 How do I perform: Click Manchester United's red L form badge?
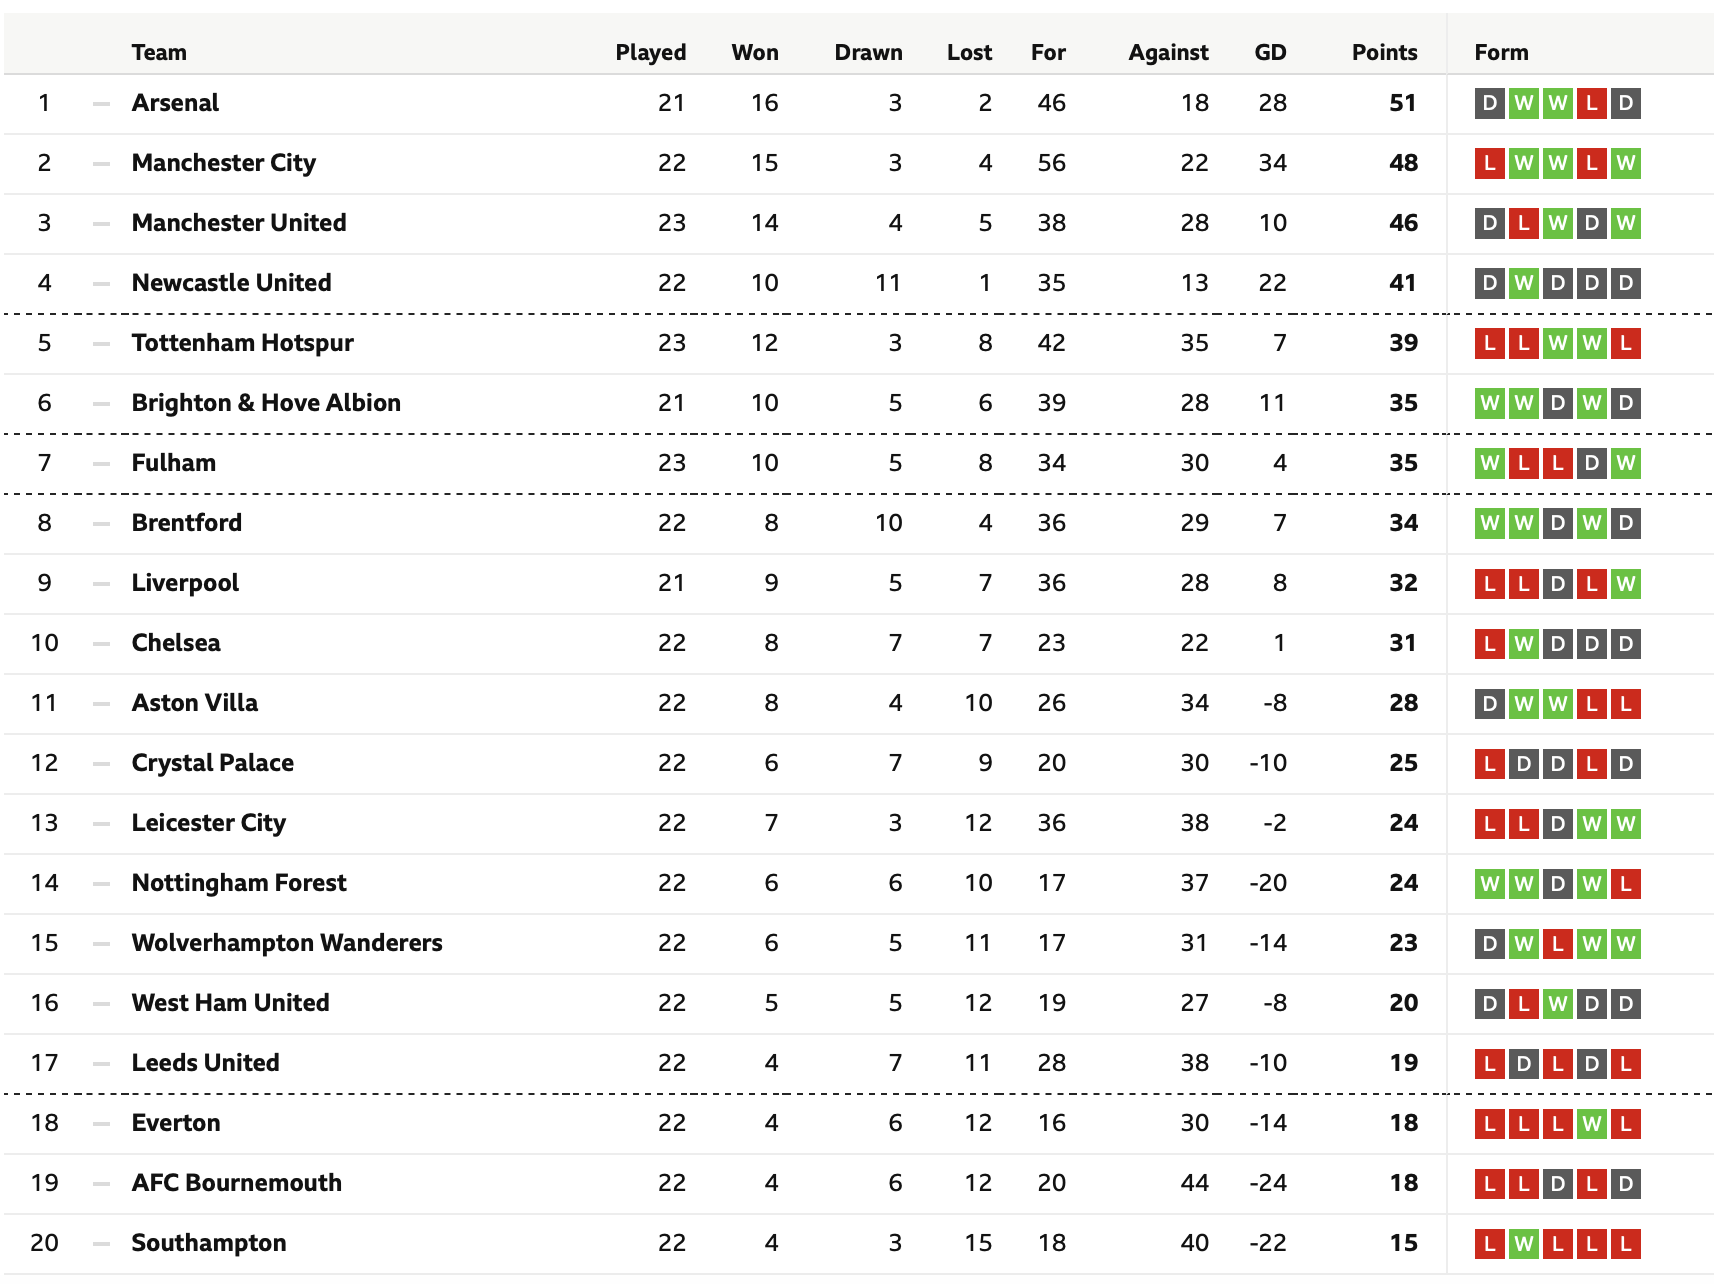[1523, 223]
